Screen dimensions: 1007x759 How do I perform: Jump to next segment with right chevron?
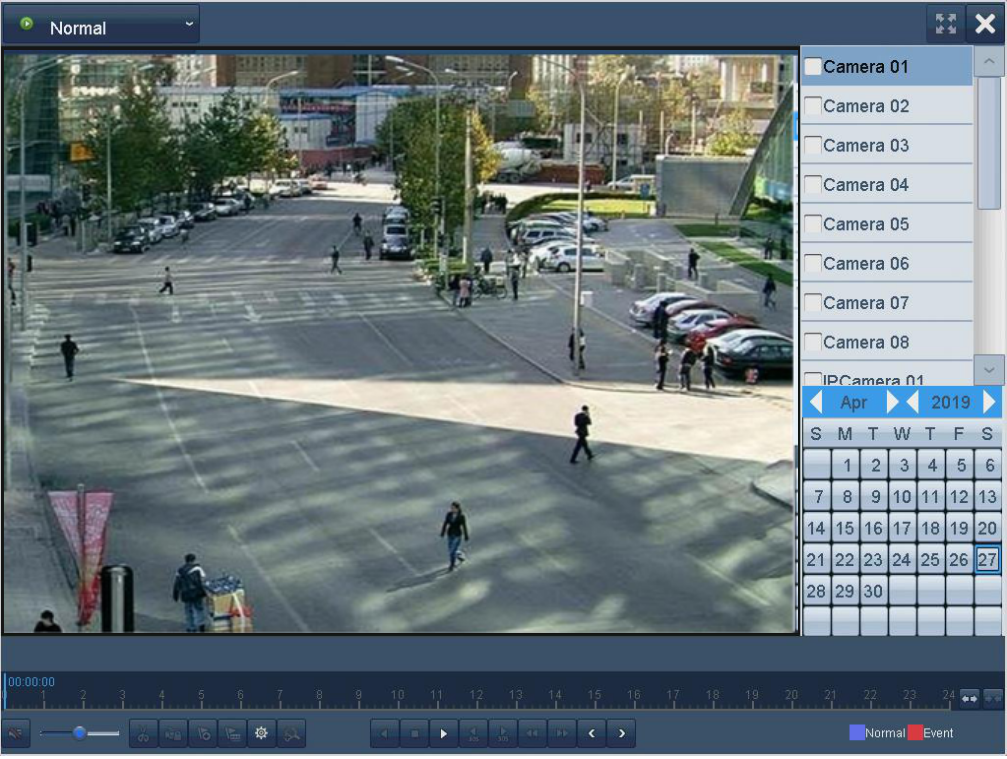(621, 733)
